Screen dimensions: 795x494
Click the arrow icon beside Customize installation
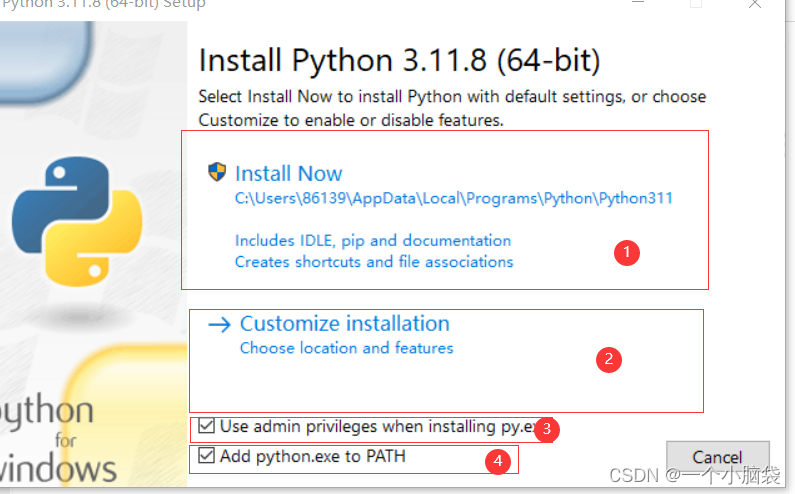click(220, 325)
